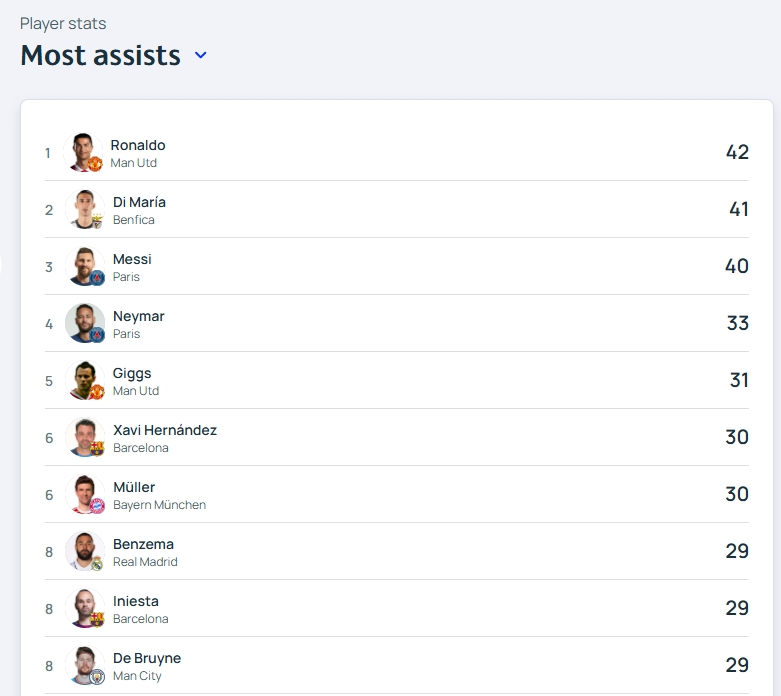Click Xavi Hernández's player avatar
Viewport: 781px width, 696px height.
(x=85, y=437)
